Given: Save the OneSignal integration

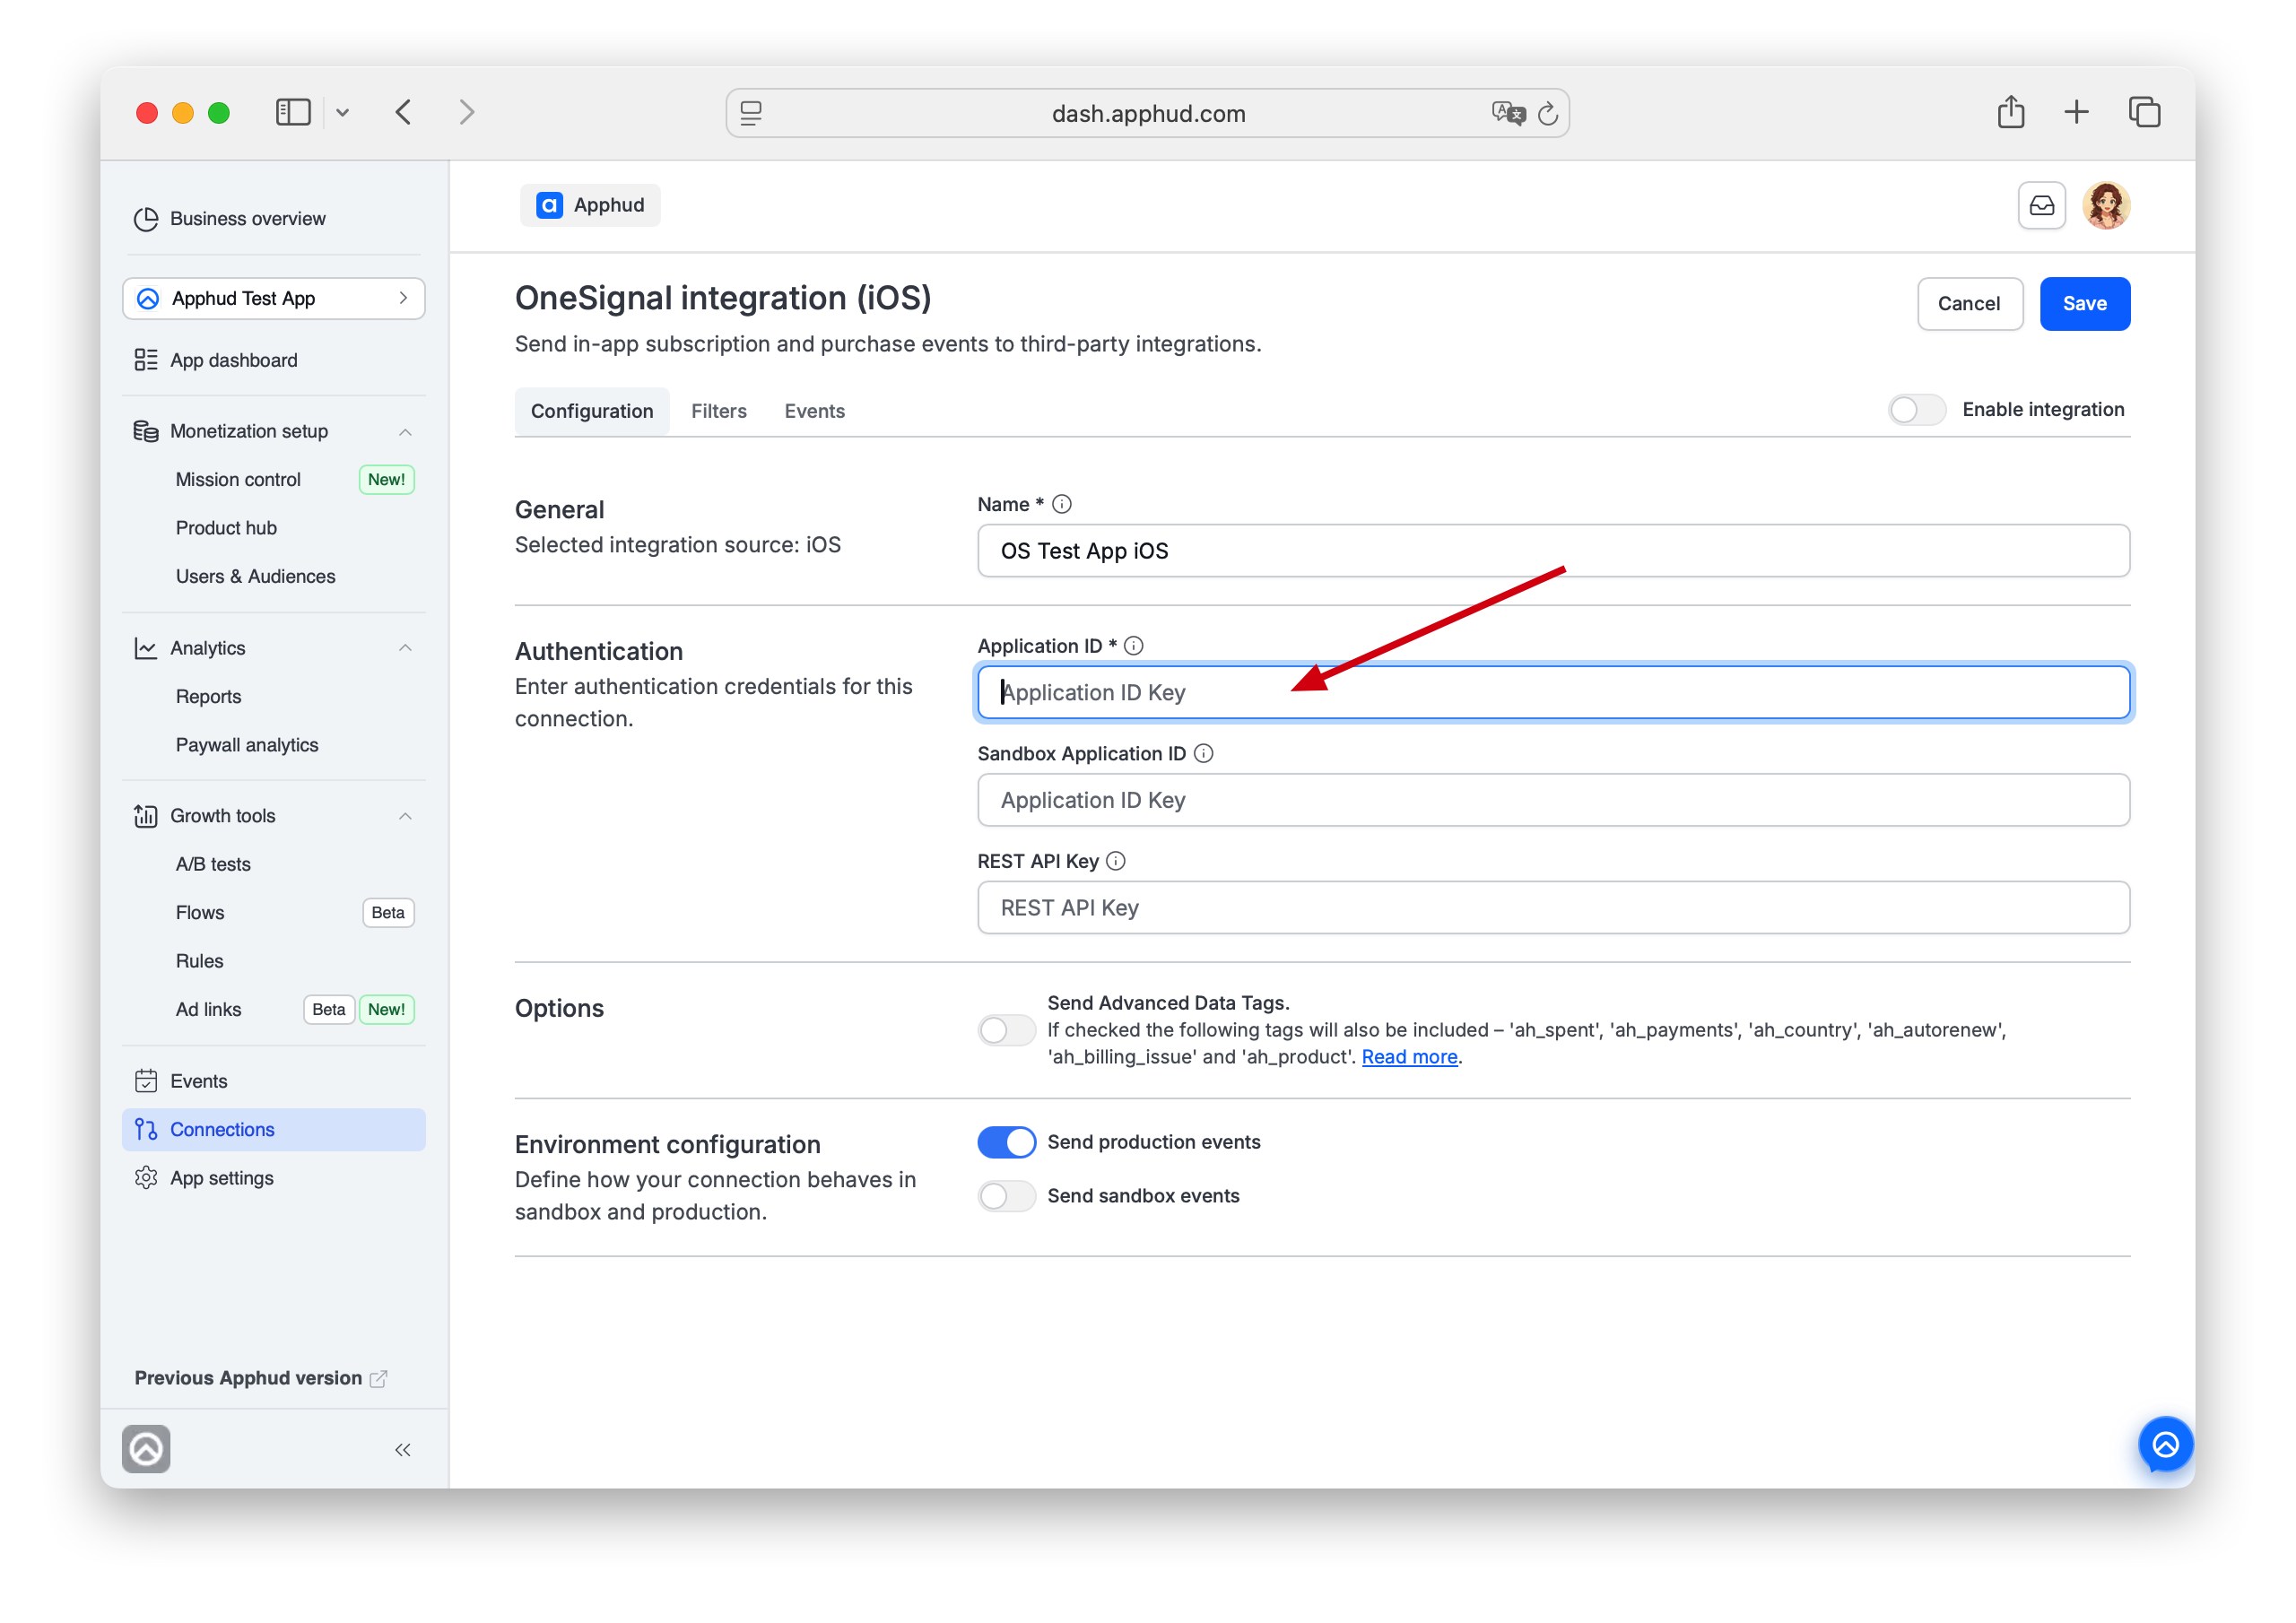Looking at the screenshot, I should click(x=2084, y=304).
